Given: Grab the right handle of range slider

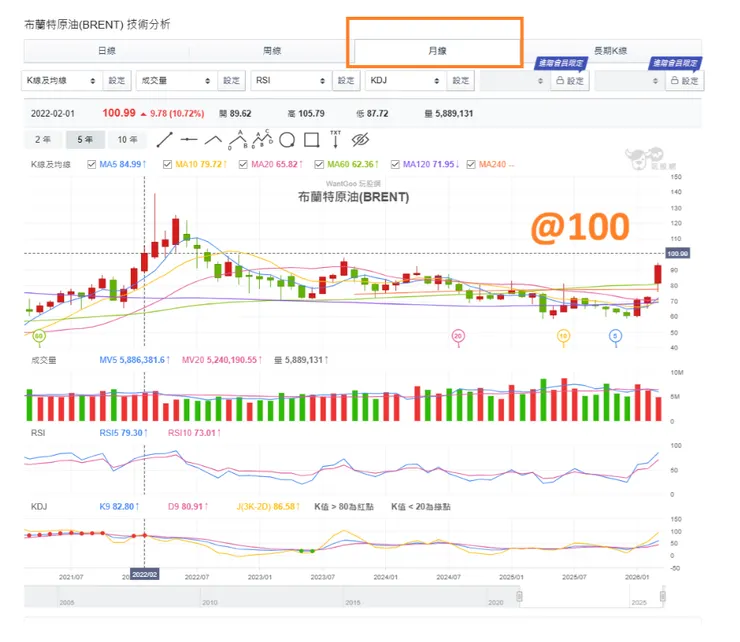Looking at the screenshot, I should pyautogui.click(x=663, y=596).
